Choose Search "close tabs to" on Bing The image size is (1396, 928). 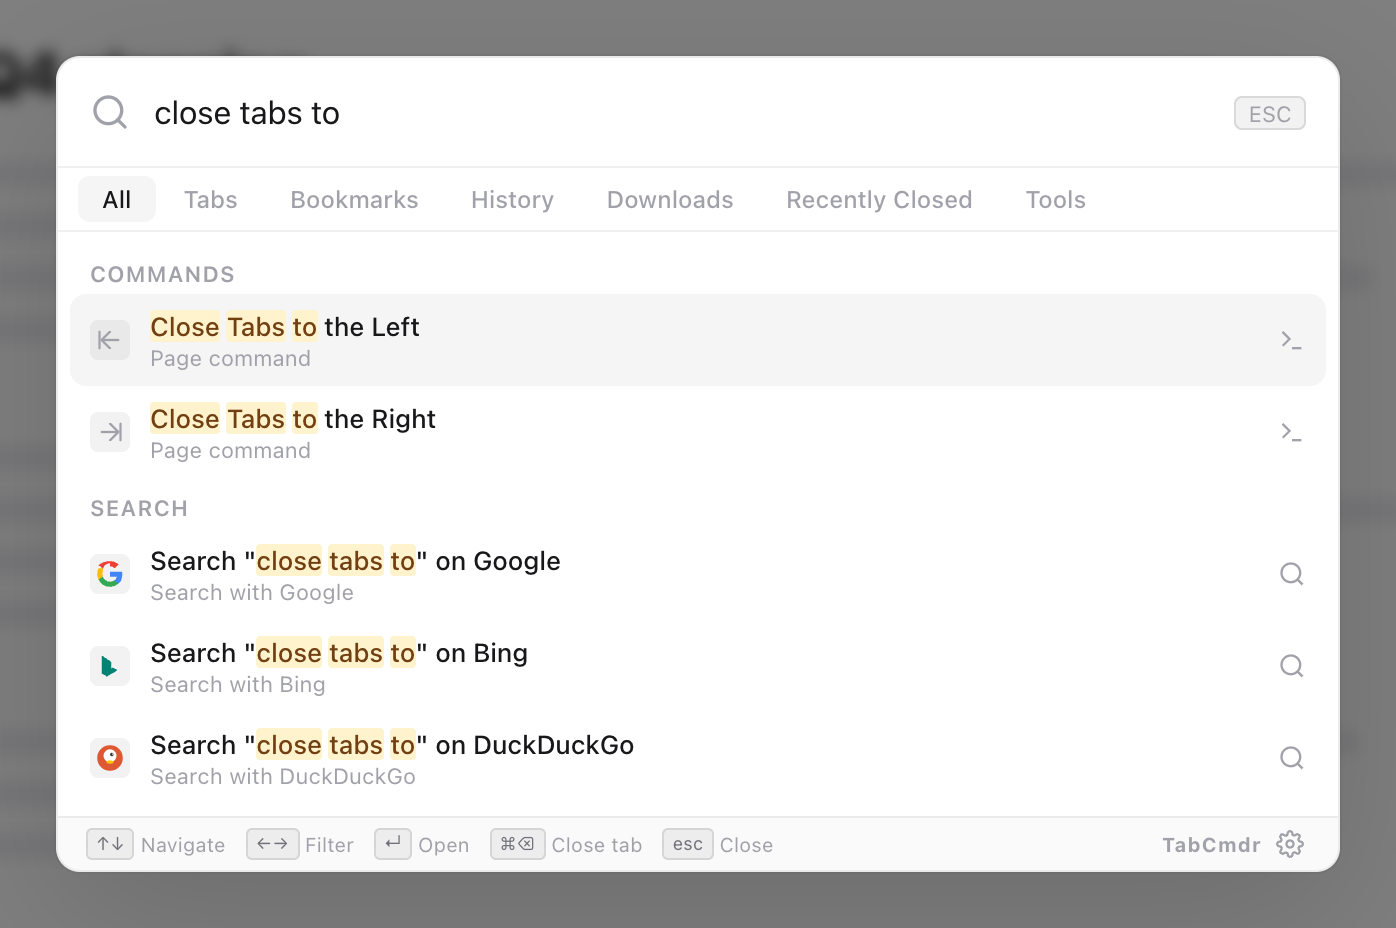(698, 666)
